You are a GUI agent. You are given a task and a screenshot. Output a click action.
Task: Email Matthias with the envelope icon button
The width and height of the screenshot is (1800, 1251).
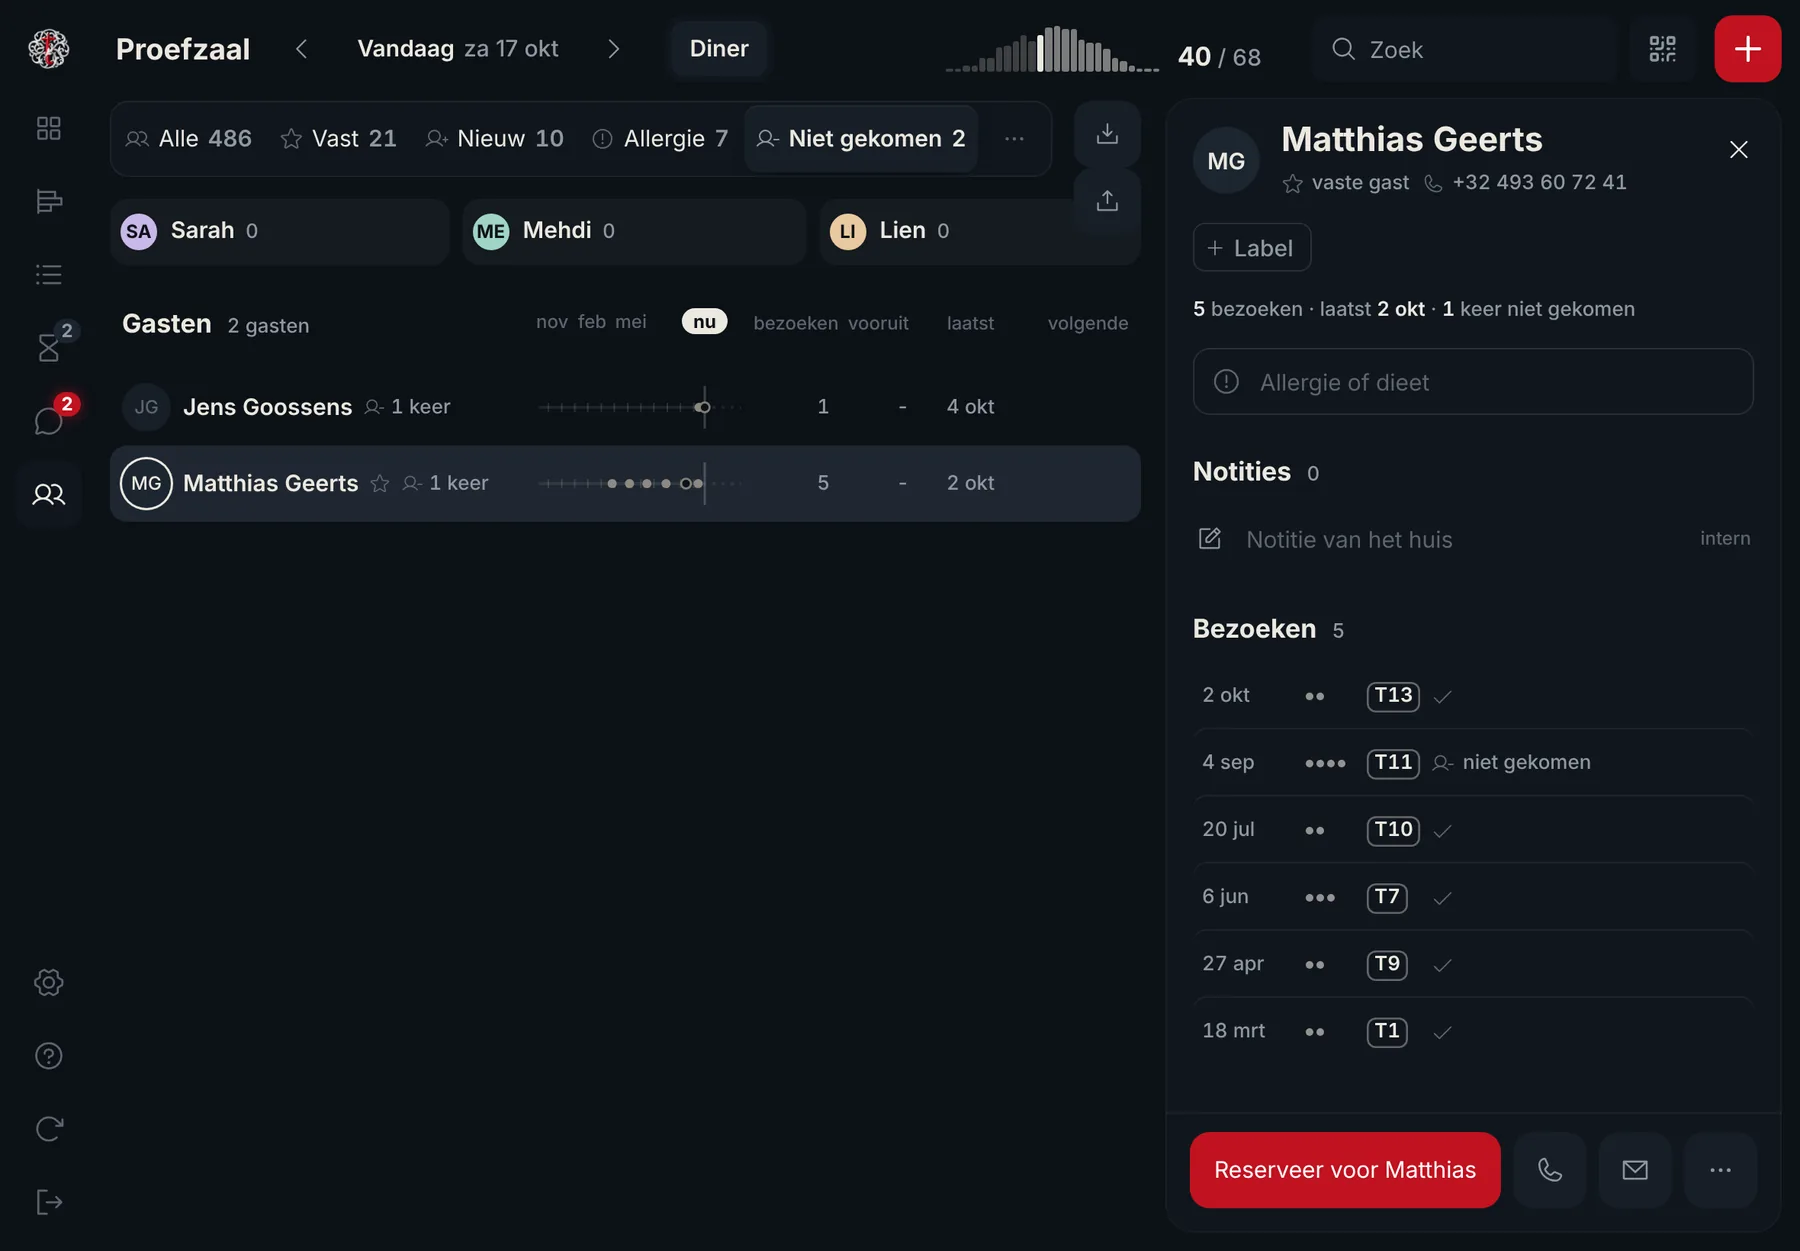pos(1635,1170)
